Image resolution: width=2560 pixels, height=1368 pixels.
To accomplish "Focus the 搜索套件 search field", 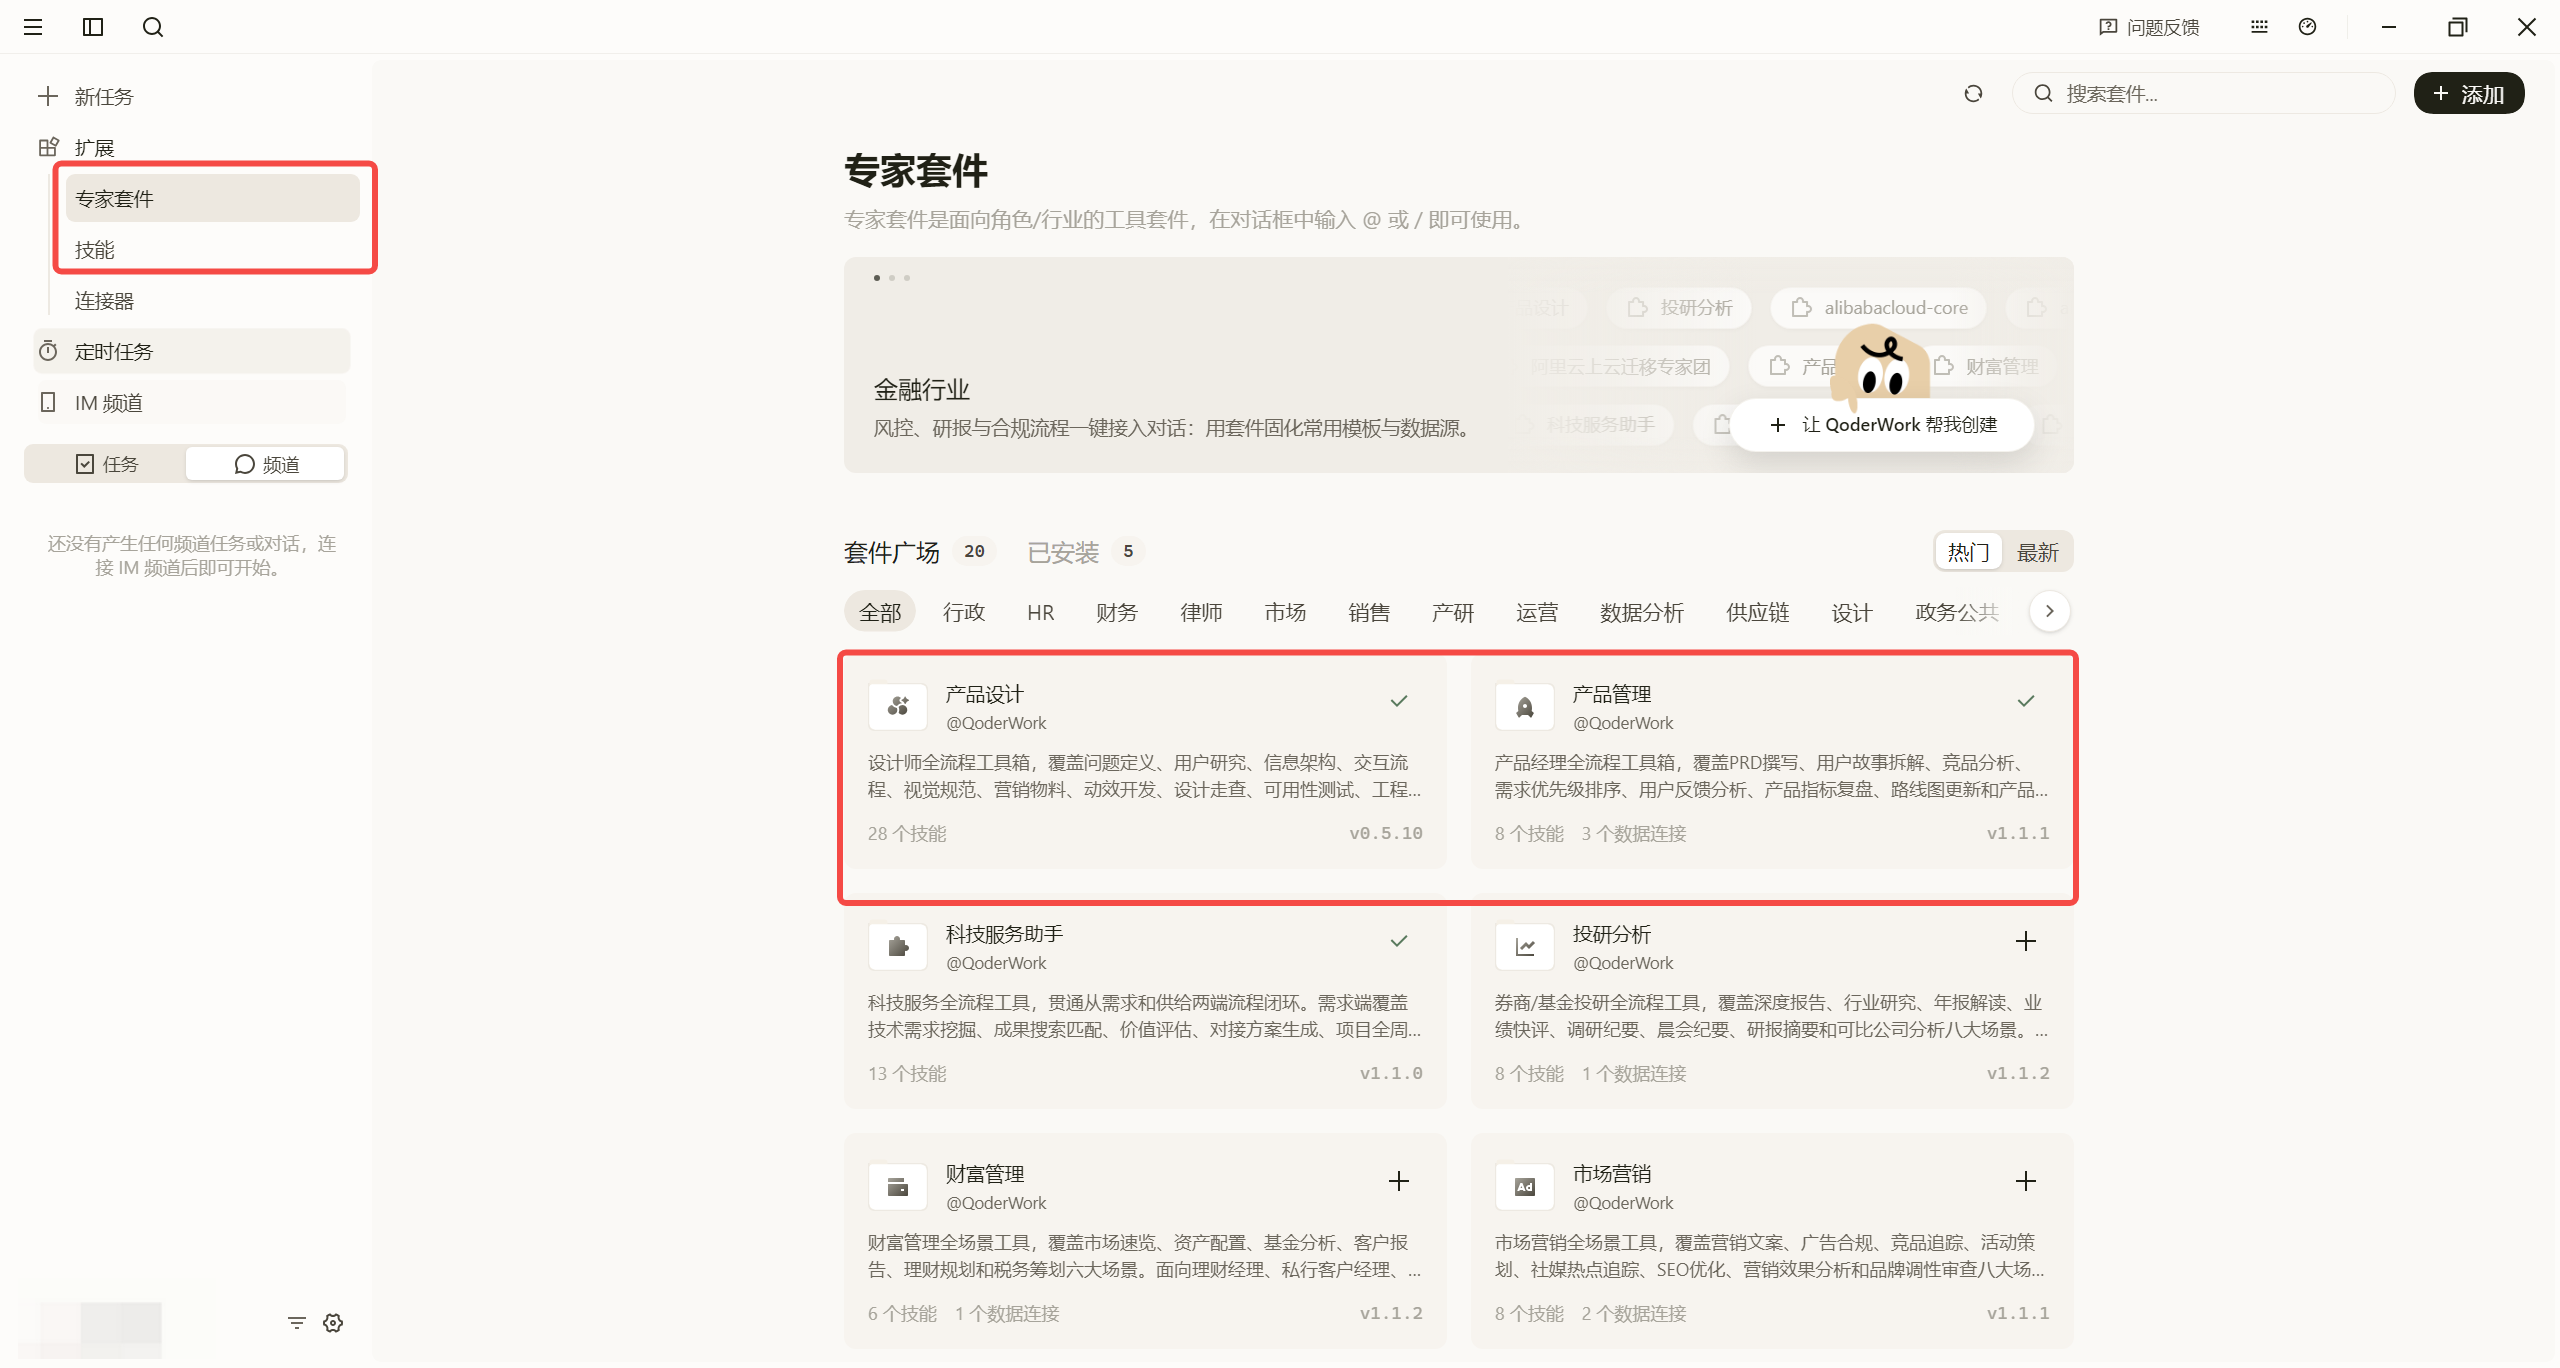I will coord(2204,93).
